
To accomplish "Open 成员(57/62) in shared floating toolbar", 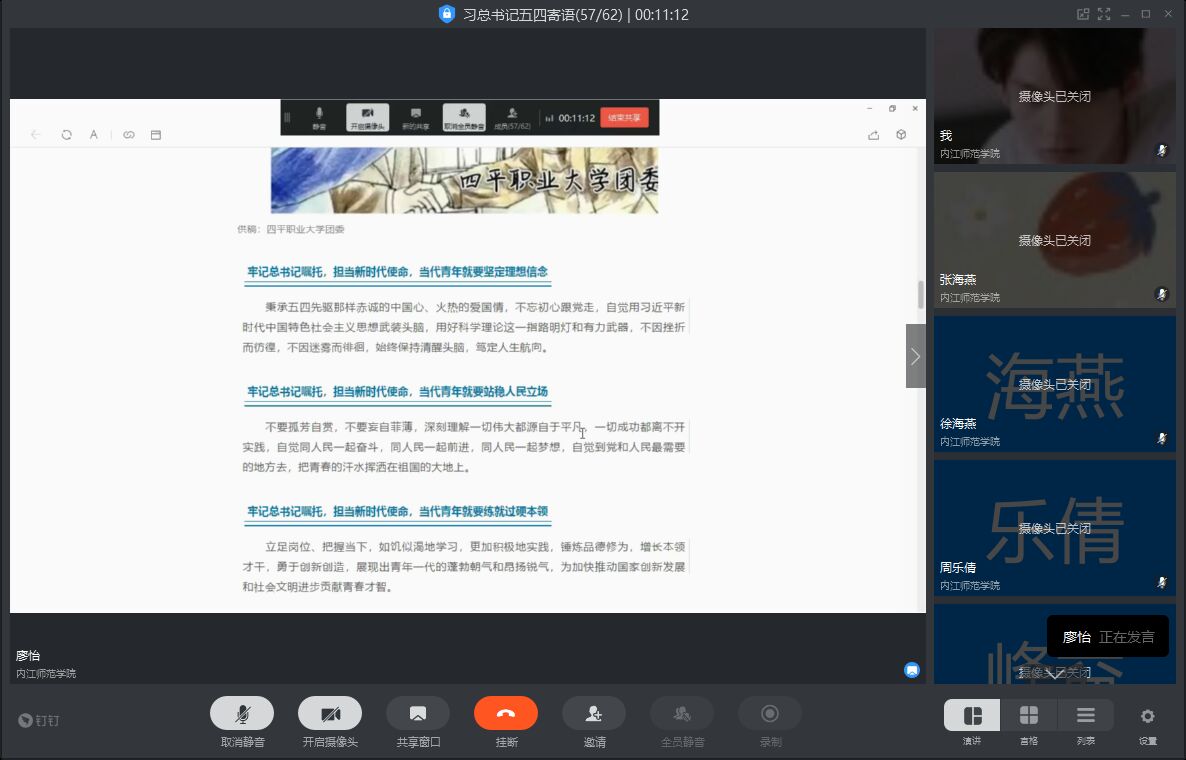I will (x=513, y=118).
